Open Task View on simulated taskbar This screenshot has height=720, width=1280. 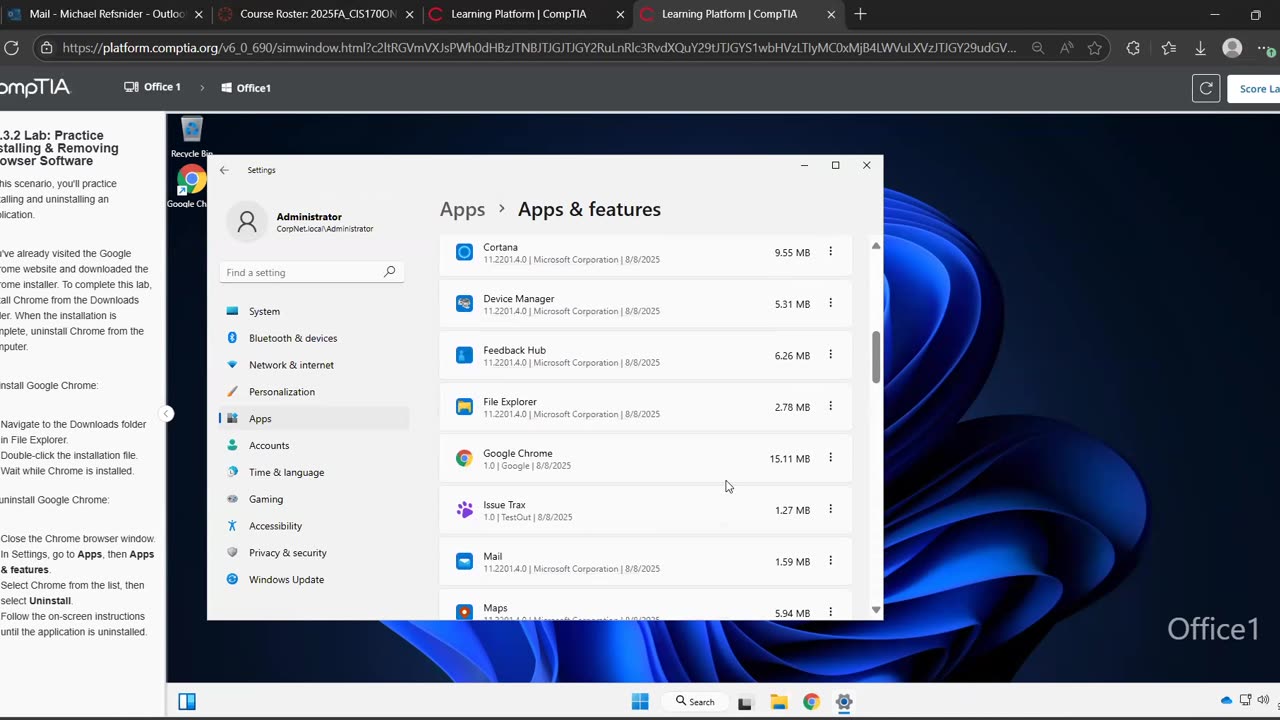point(744,702)
